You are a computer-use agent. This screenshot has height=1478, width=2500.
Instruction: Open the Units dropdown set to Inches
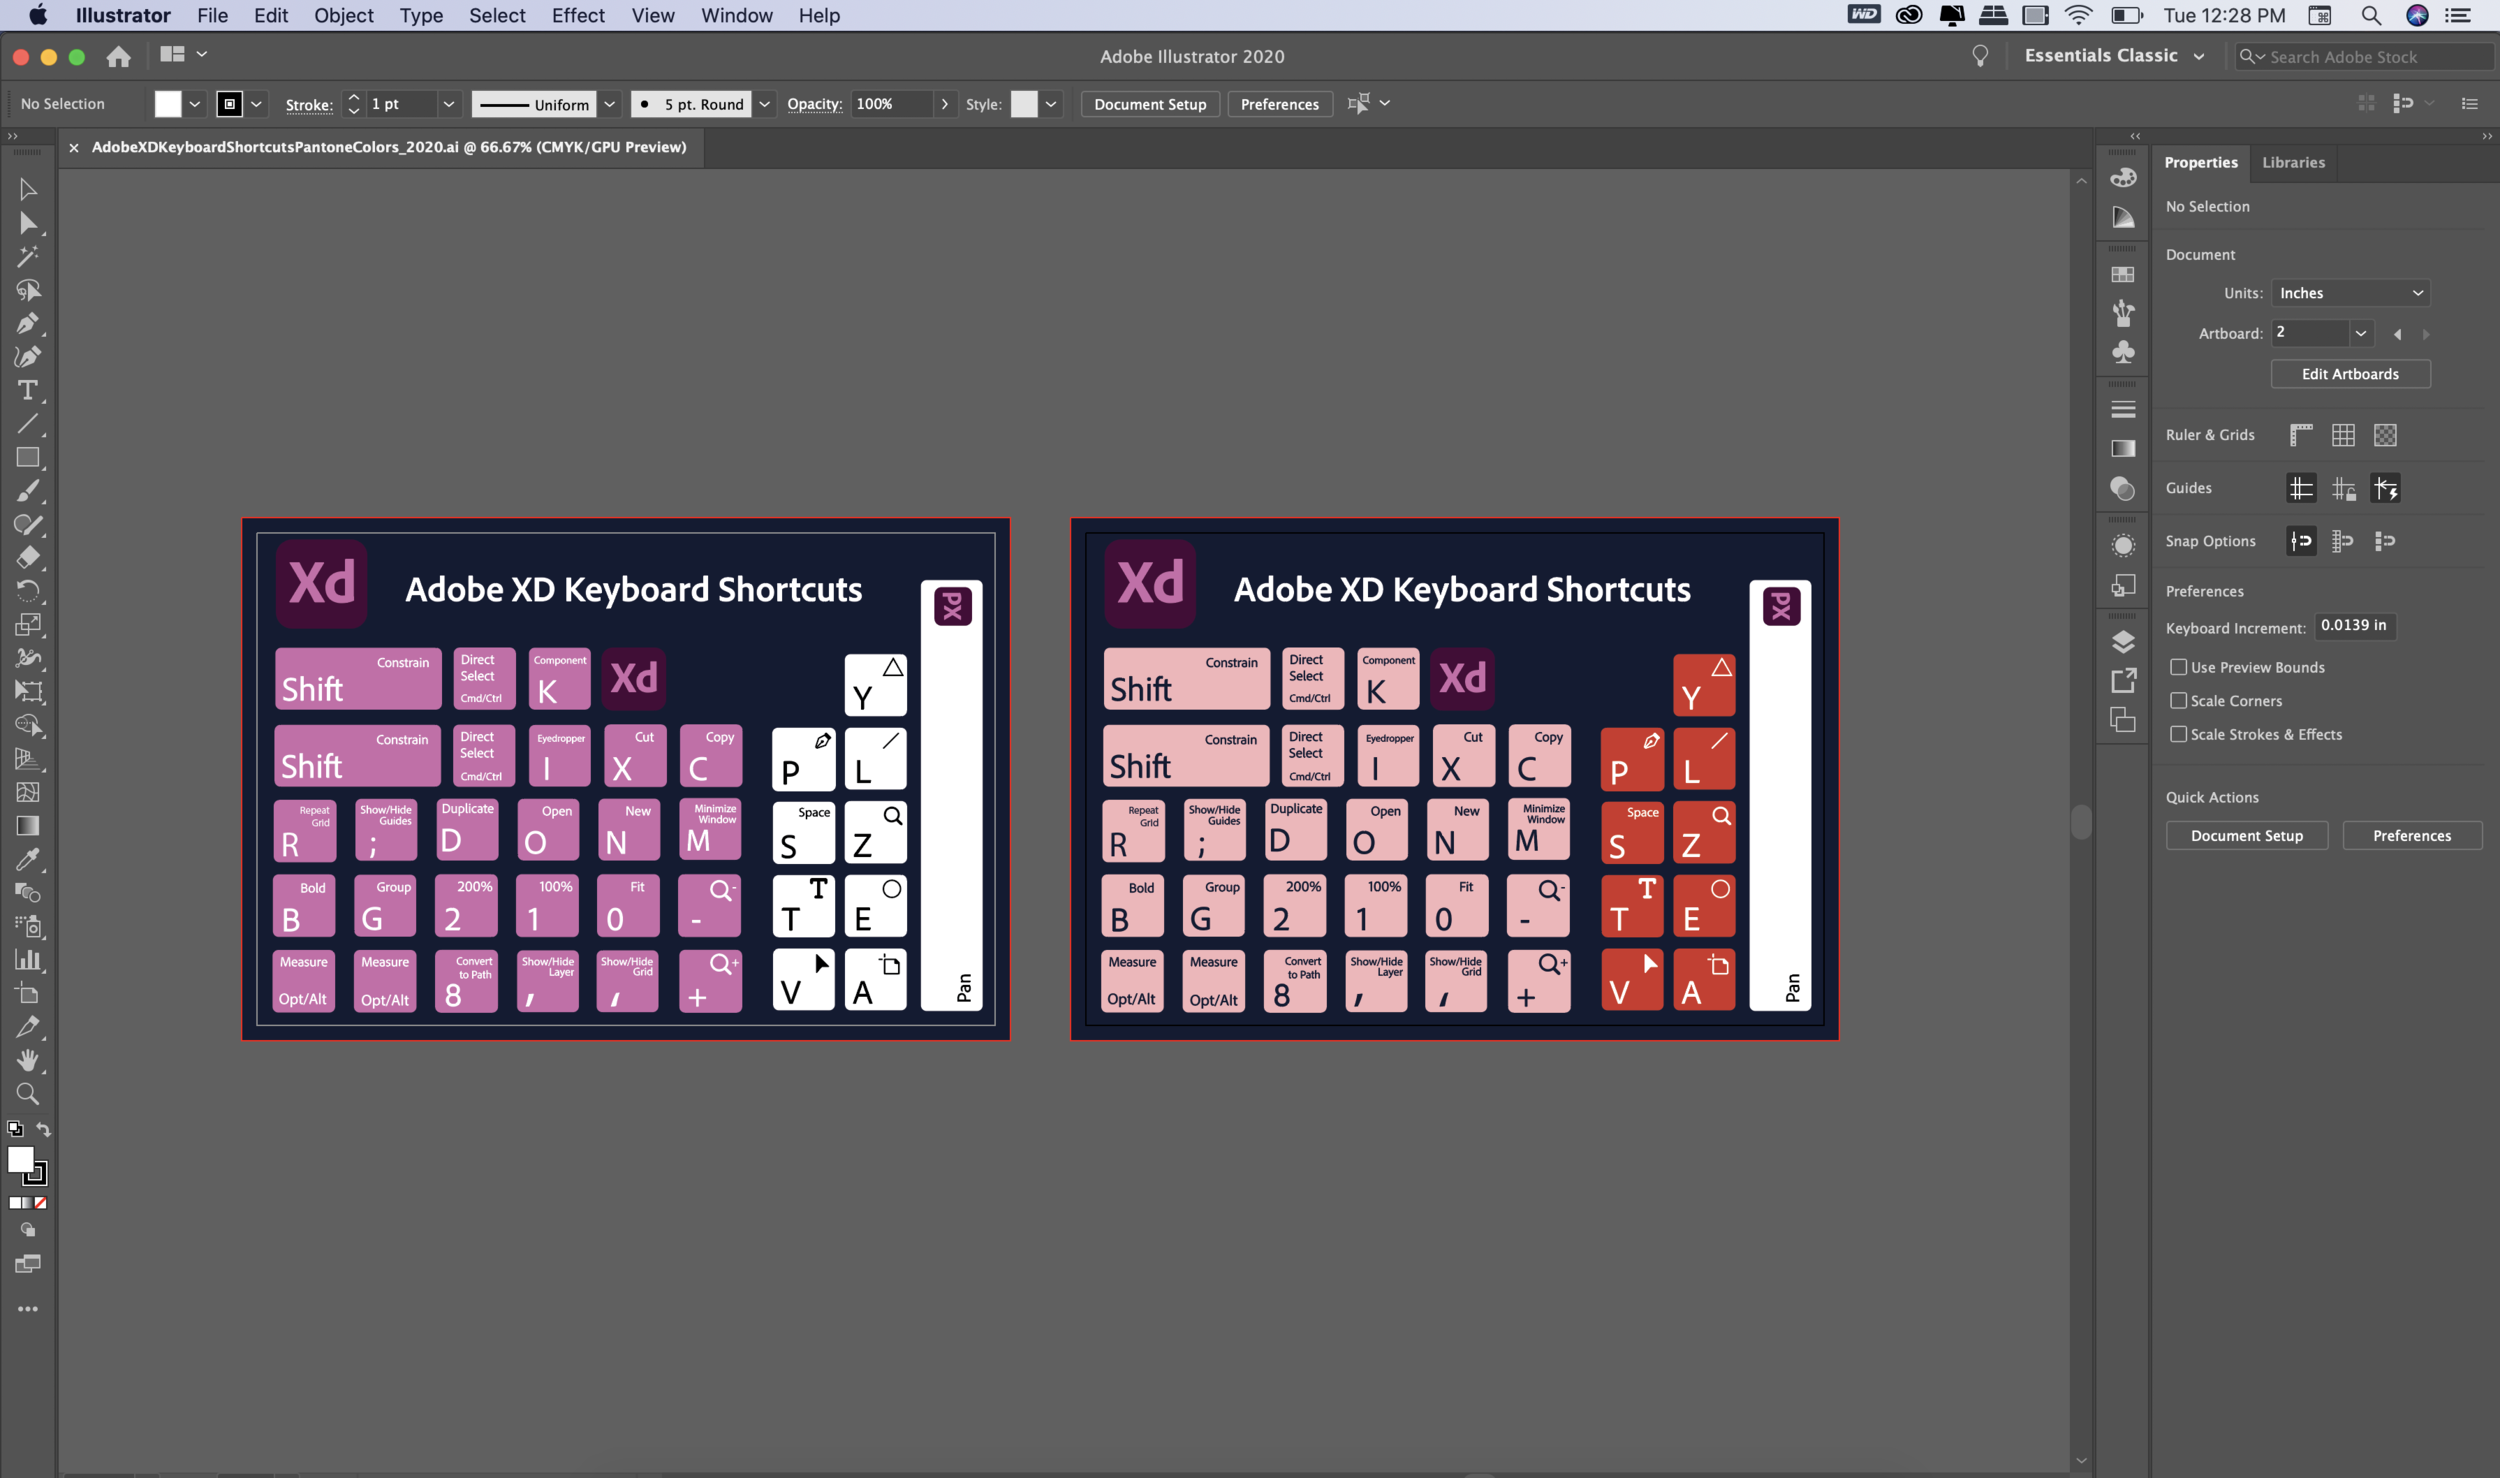[x=2350, y=293]
